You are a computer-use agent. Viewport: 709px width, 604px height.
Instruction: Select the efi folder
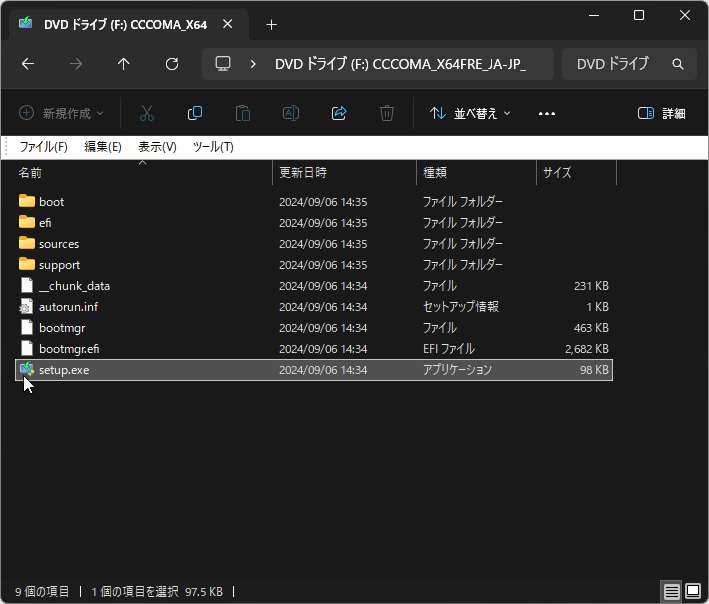tap(45, 223)
